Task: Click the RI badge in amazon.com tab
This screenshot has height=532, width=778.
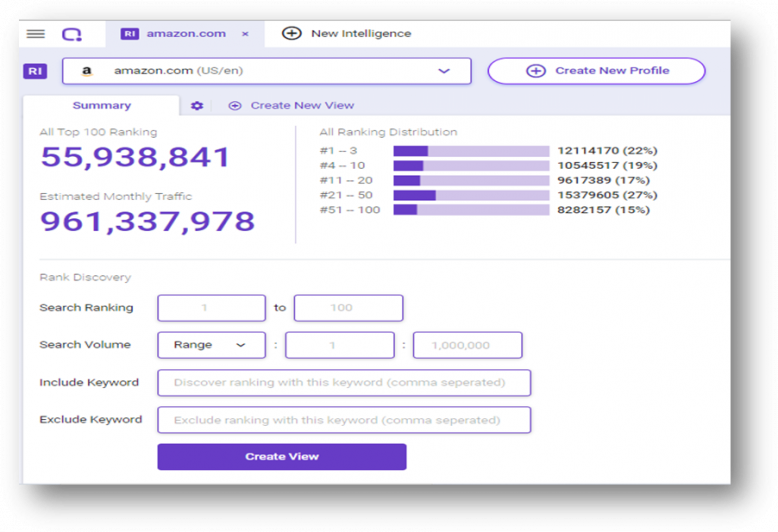Action: (130, 34)
